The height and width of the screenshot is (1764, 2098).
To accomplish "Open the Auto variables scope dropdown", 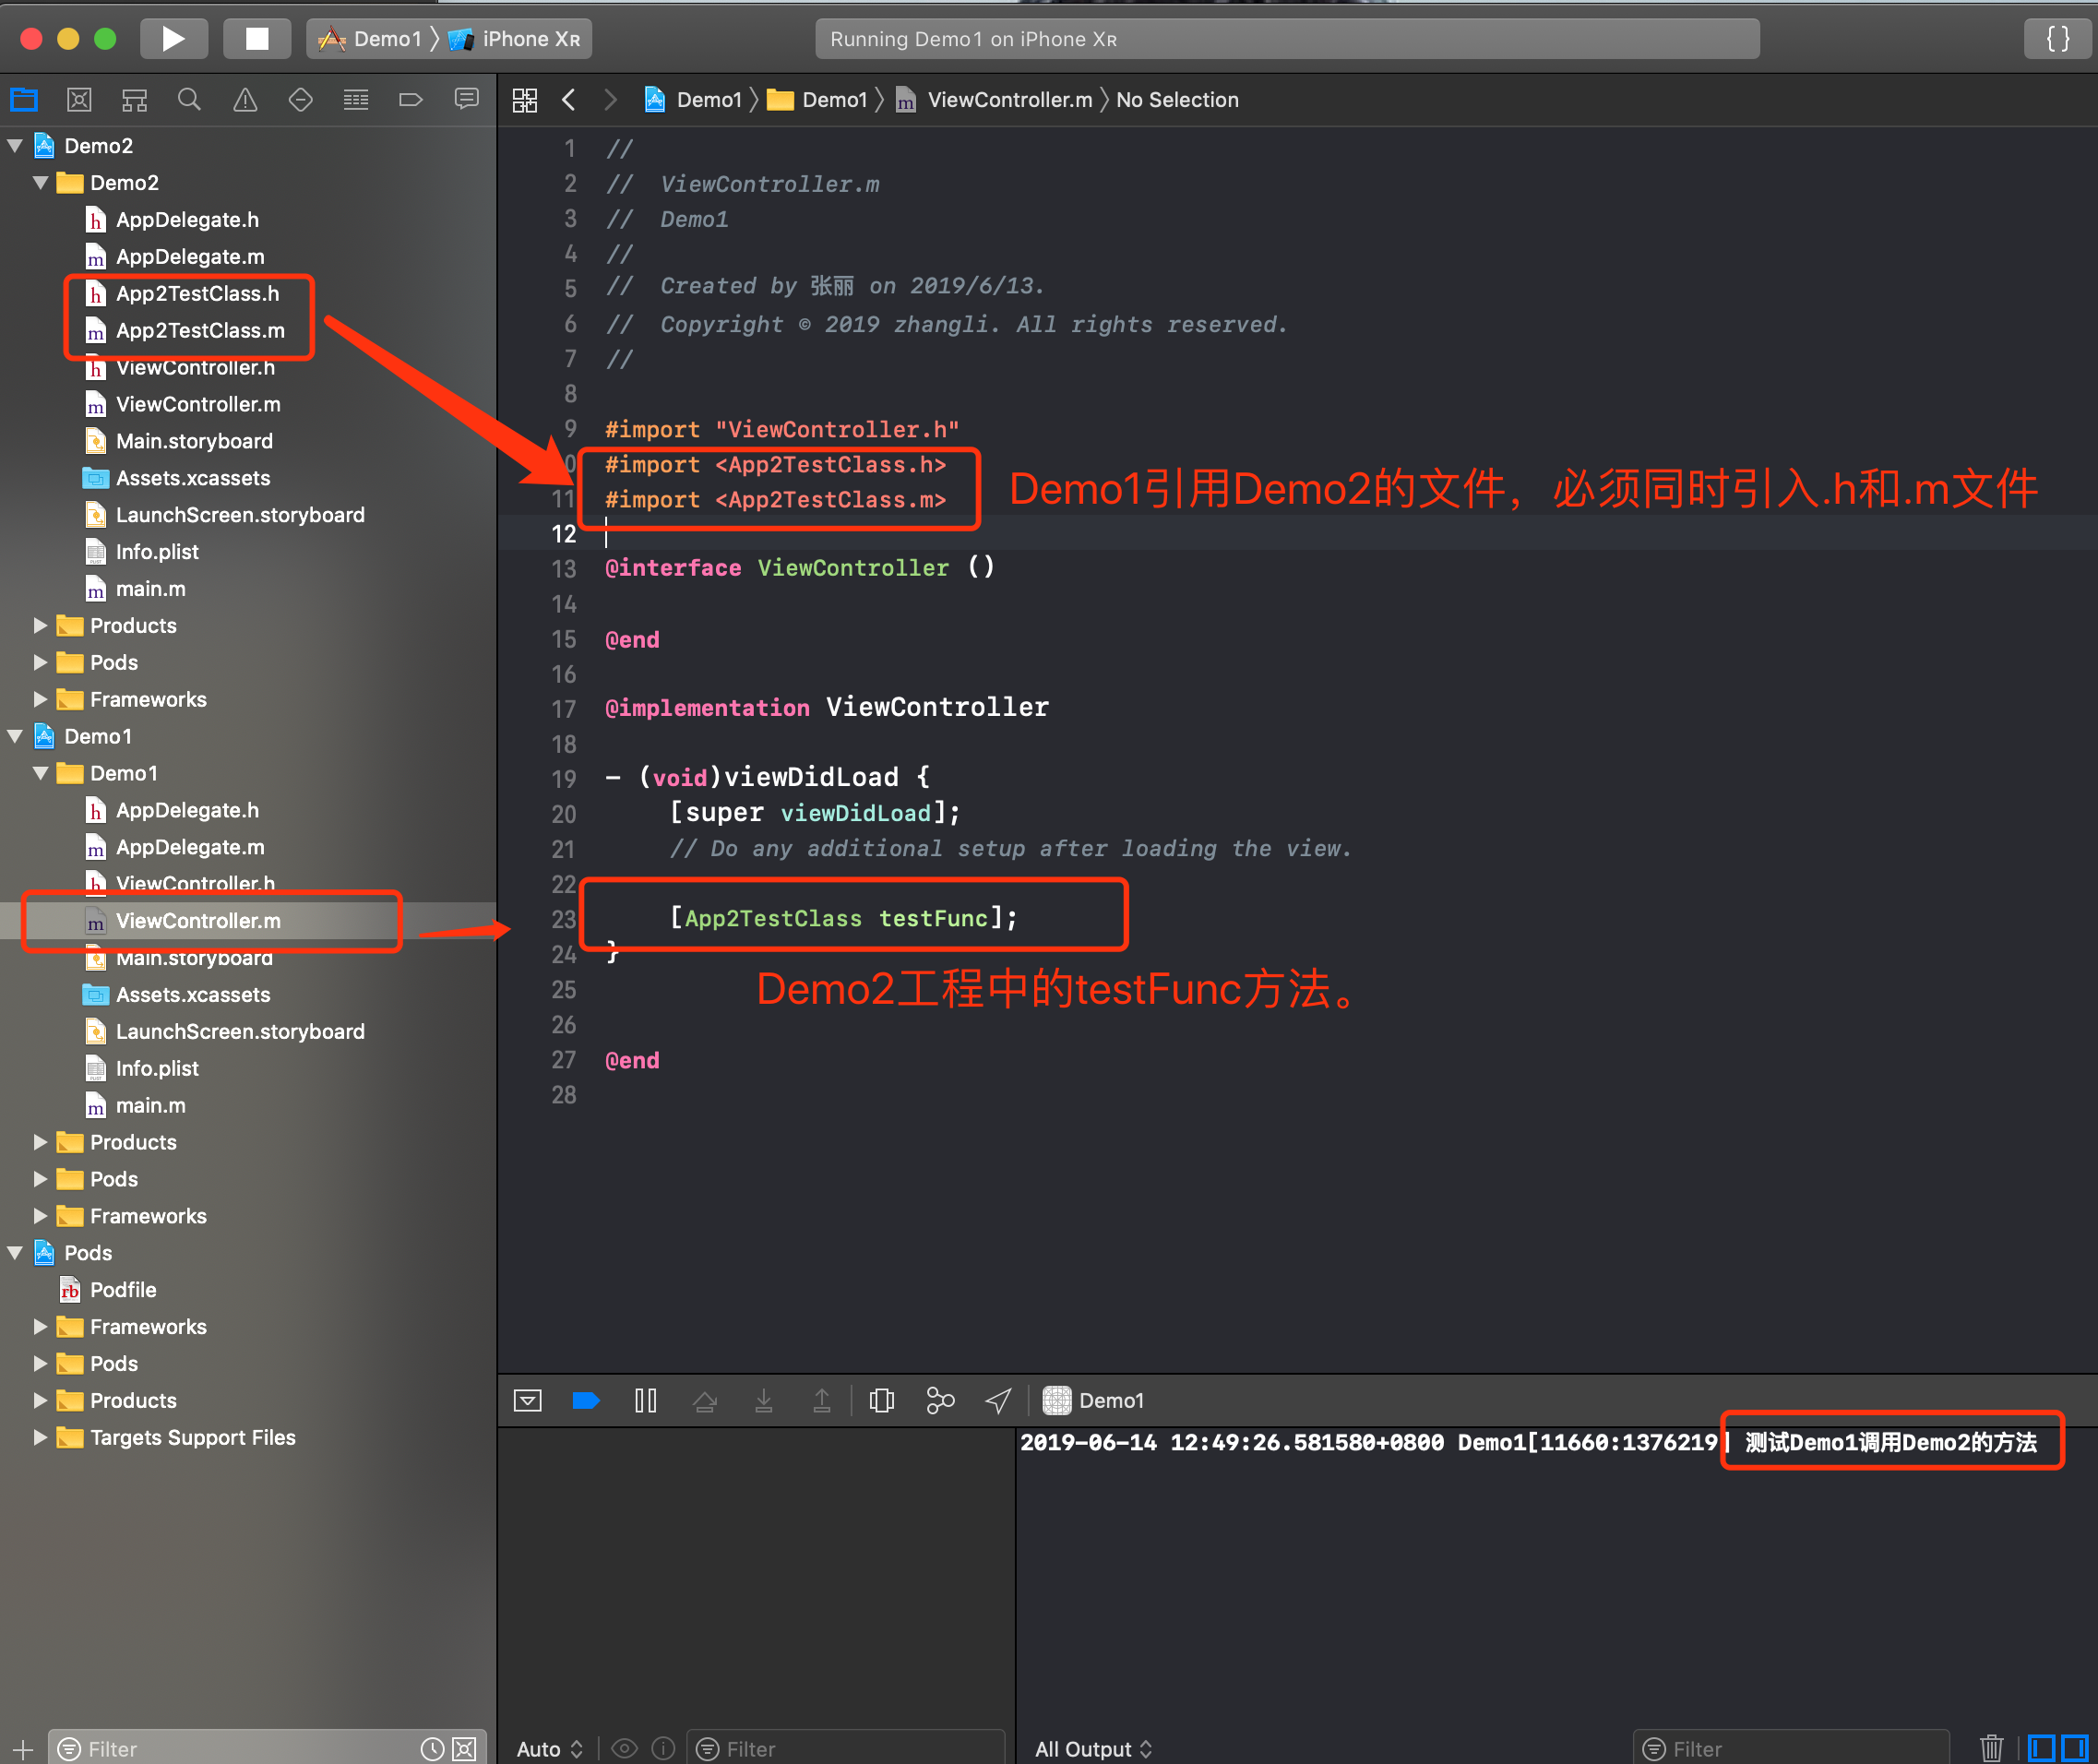I will pyautogui.click(x=549, y=1749).
